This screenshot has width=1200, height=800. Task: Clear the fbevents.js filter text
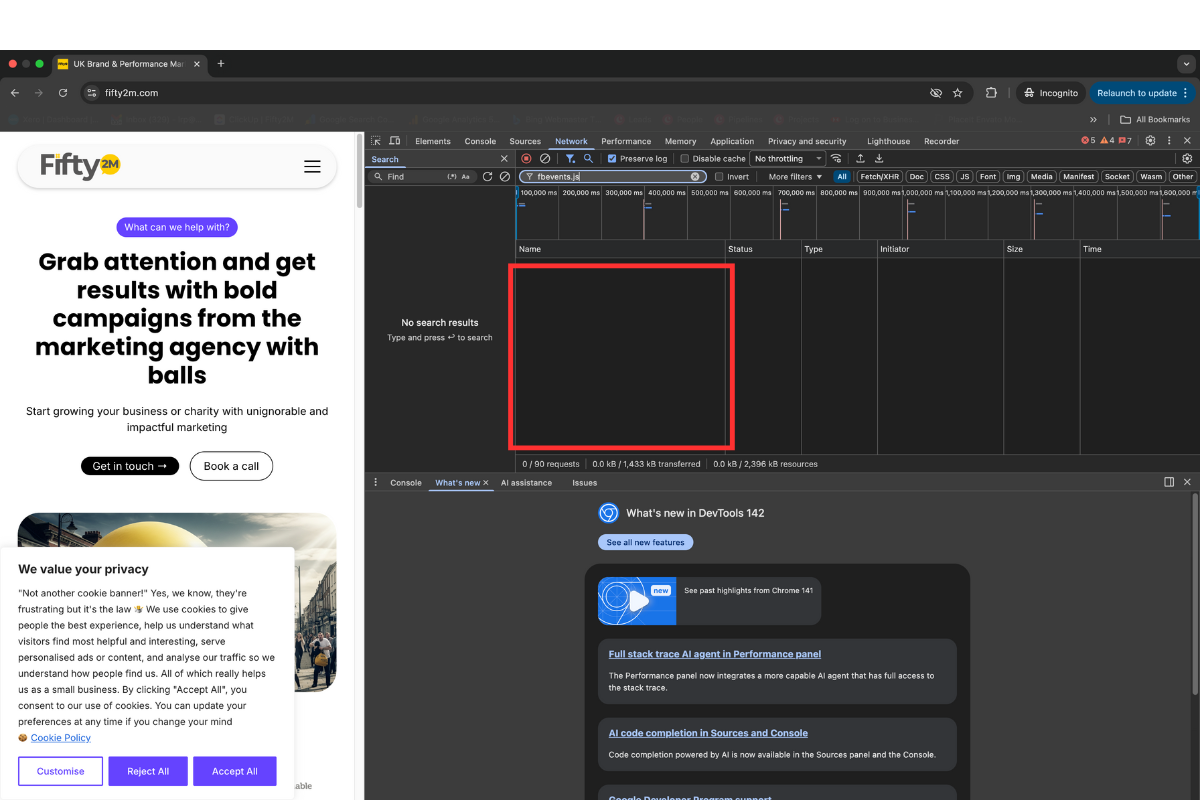pyautogui.click(x=695, y=176)
